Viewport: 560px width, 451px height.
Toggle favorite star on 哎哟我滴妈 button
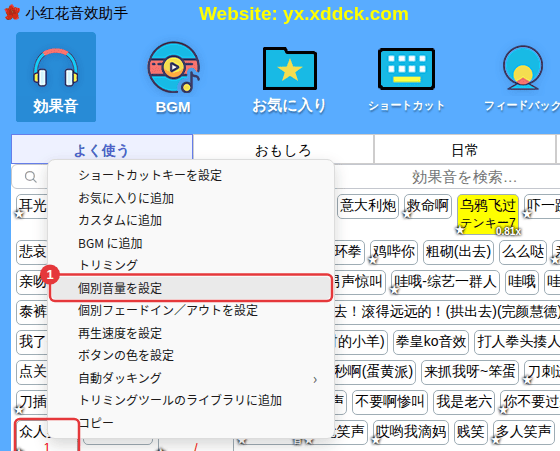click(x=376, y=440)
